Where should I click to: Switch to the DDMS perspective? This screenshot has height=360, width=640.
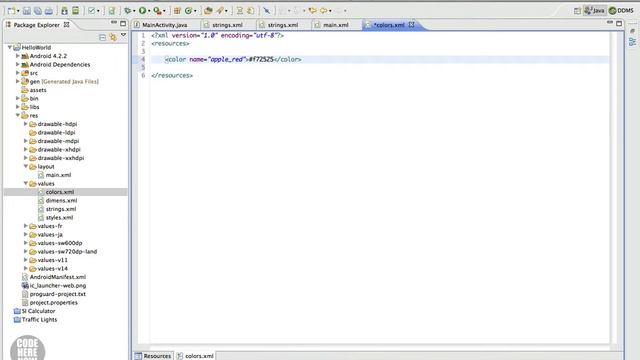point(621,11)
